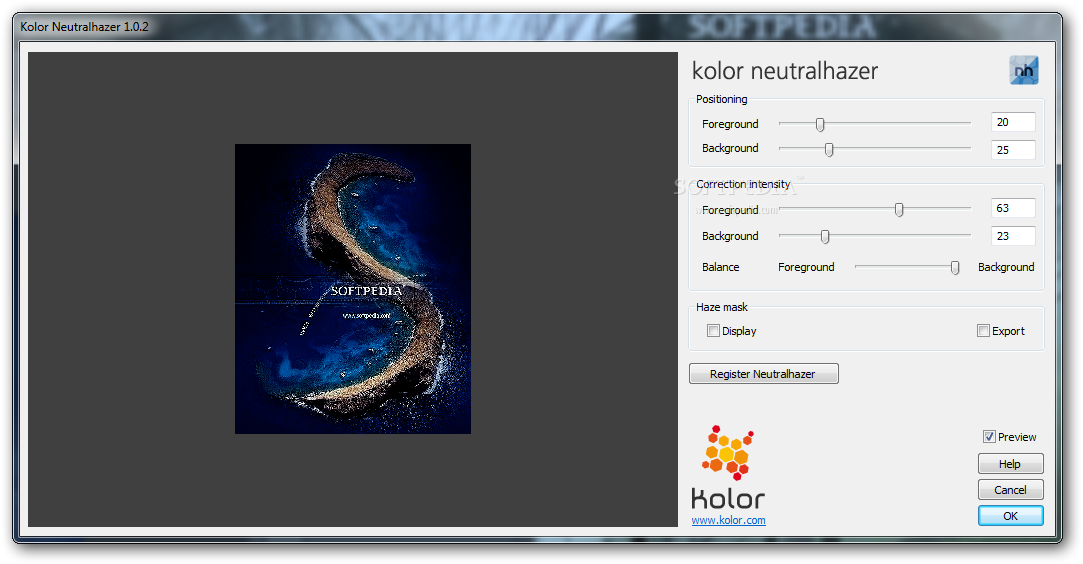Click the Correction Foreground value field showing 63
This screenshot has height=564, width=1083.
click(x=1013, y=208)
